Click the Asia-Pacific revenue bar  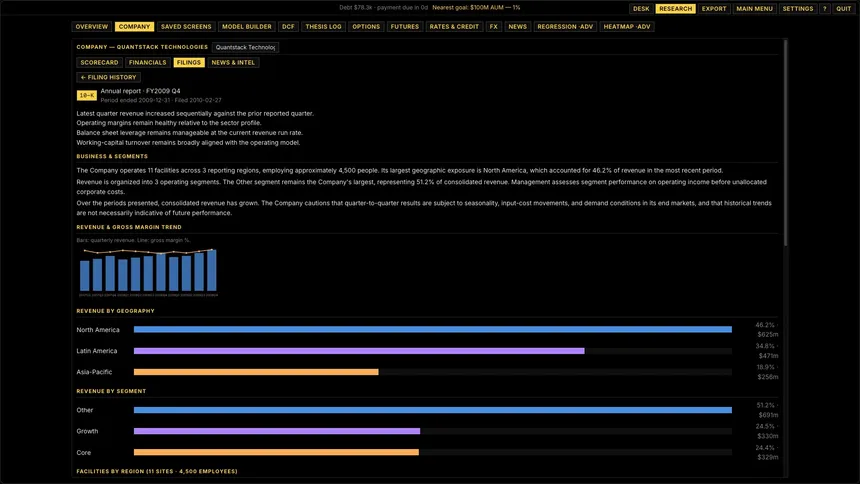(433, 372)
